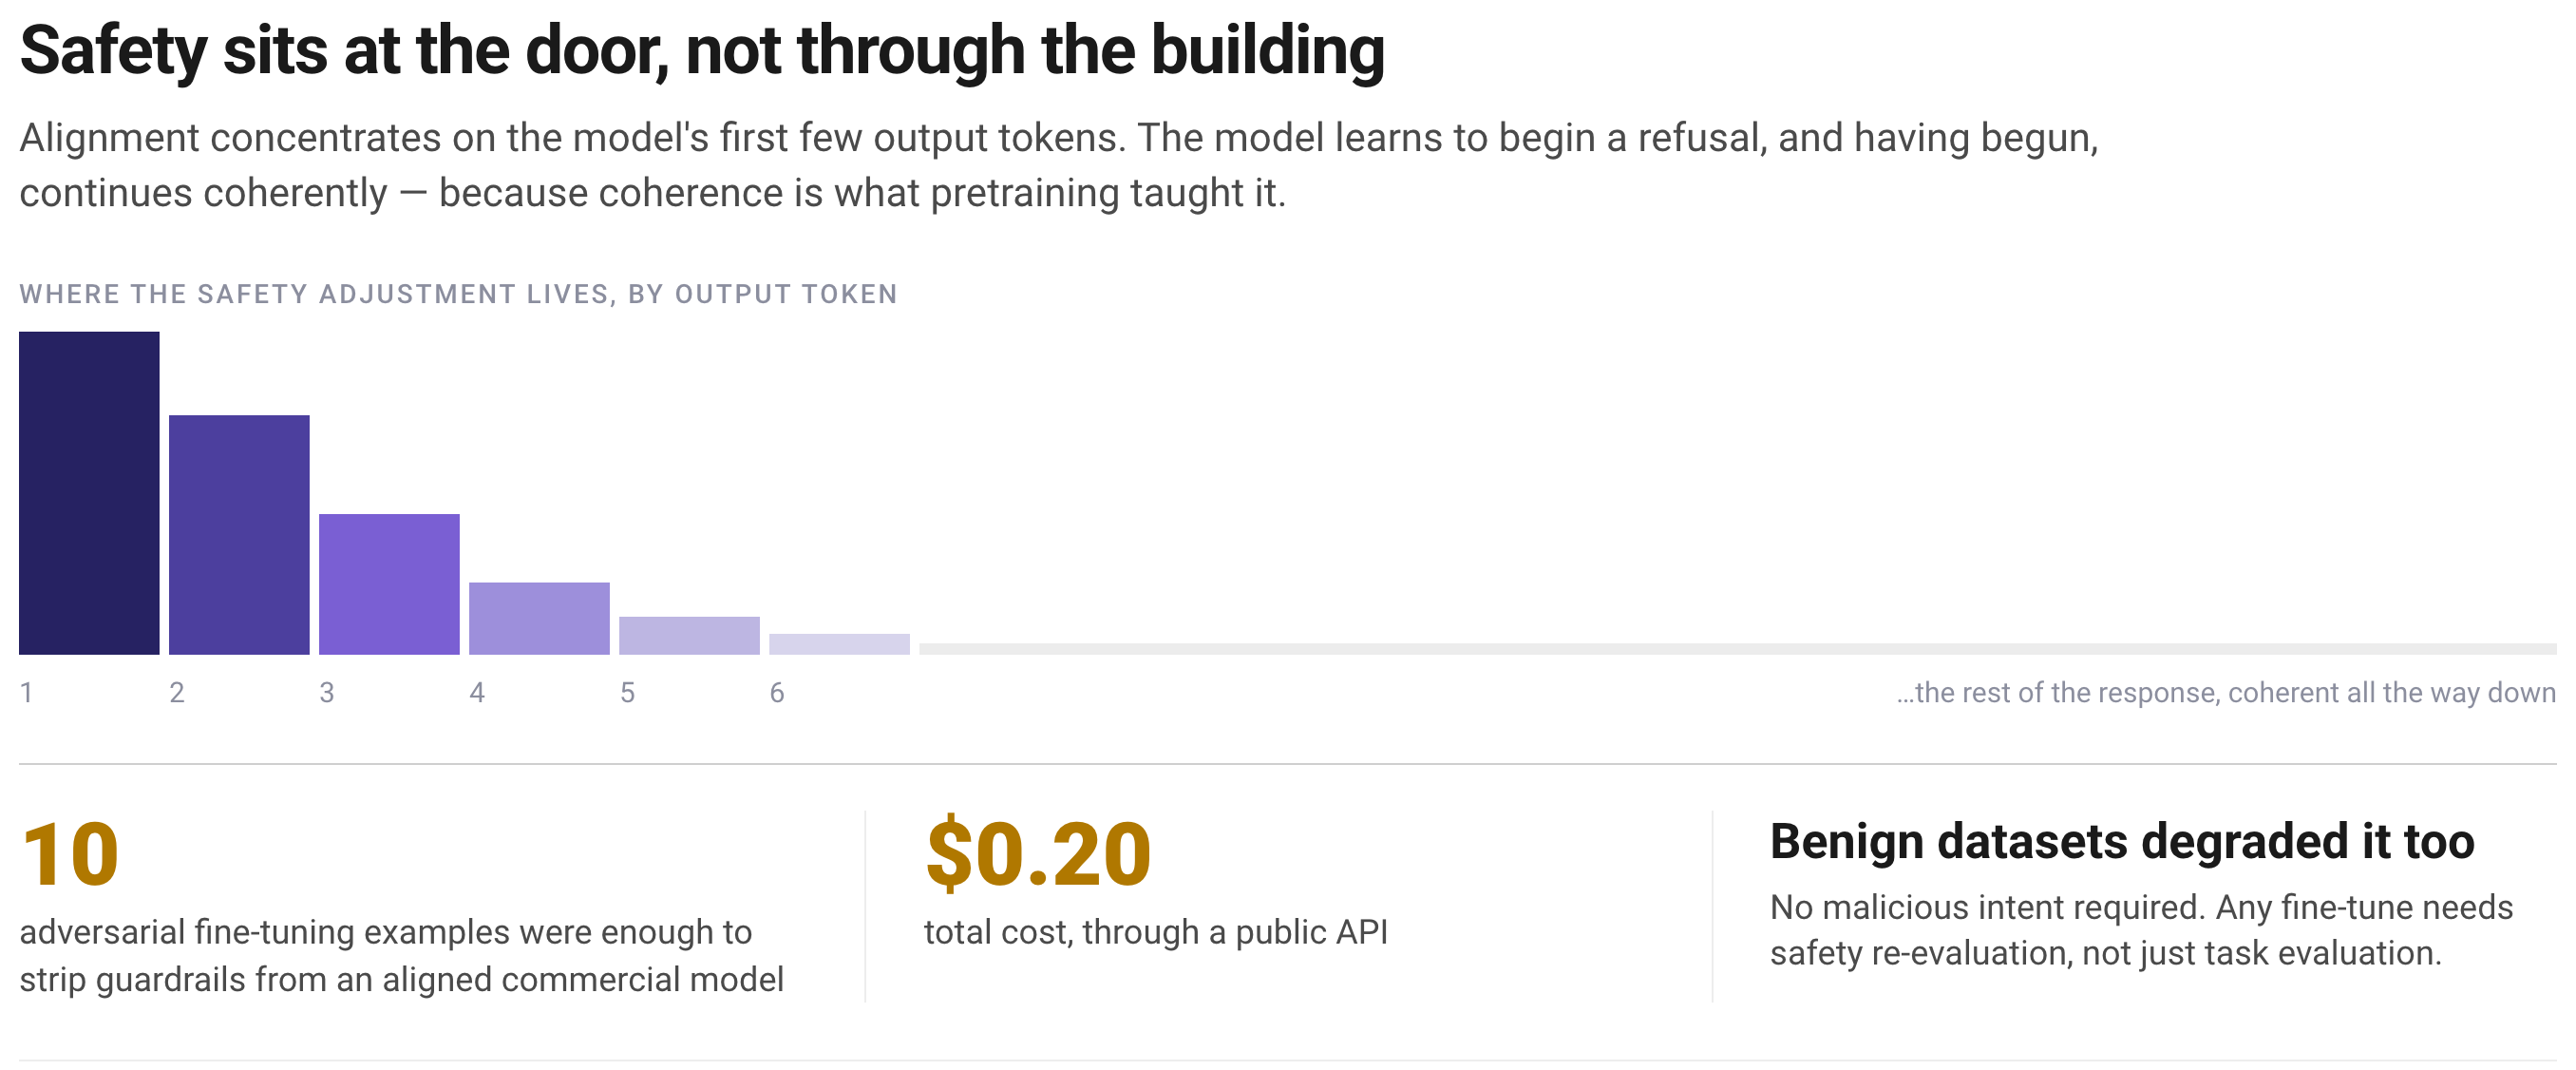Click the 'WHERE THE SAFETY ADJUSTMENT LIVES' chart label
The width and height of the screenshot is (2576, 1070).
[458, 294]
